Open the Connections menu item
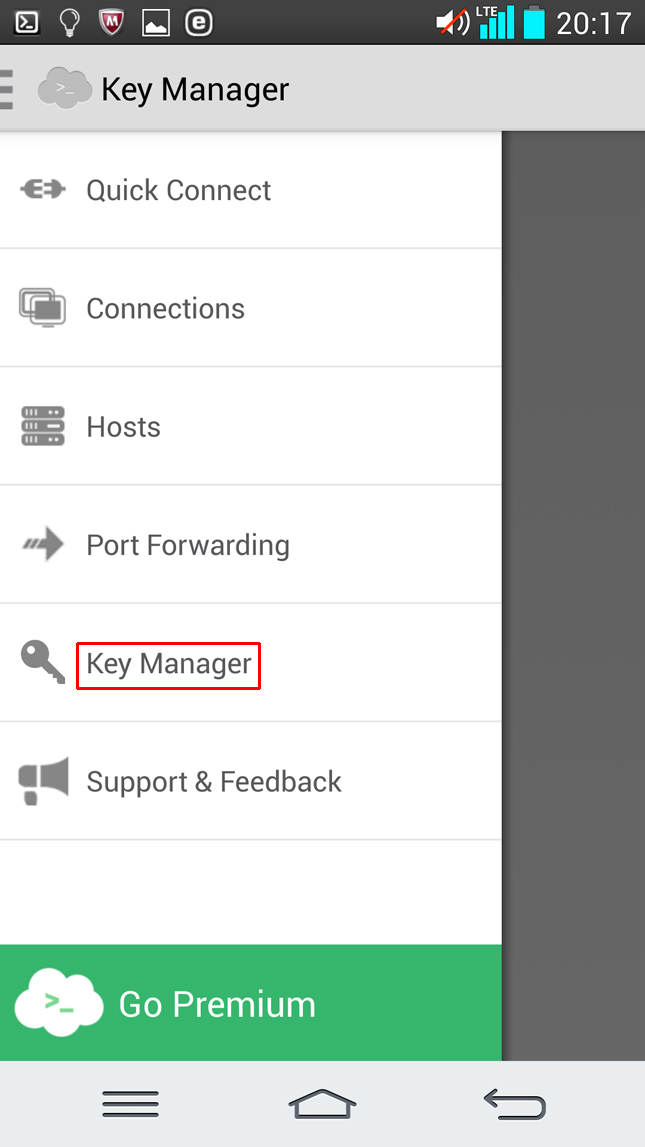Viewport: 645px width, 1147px height. coord(166,308)
